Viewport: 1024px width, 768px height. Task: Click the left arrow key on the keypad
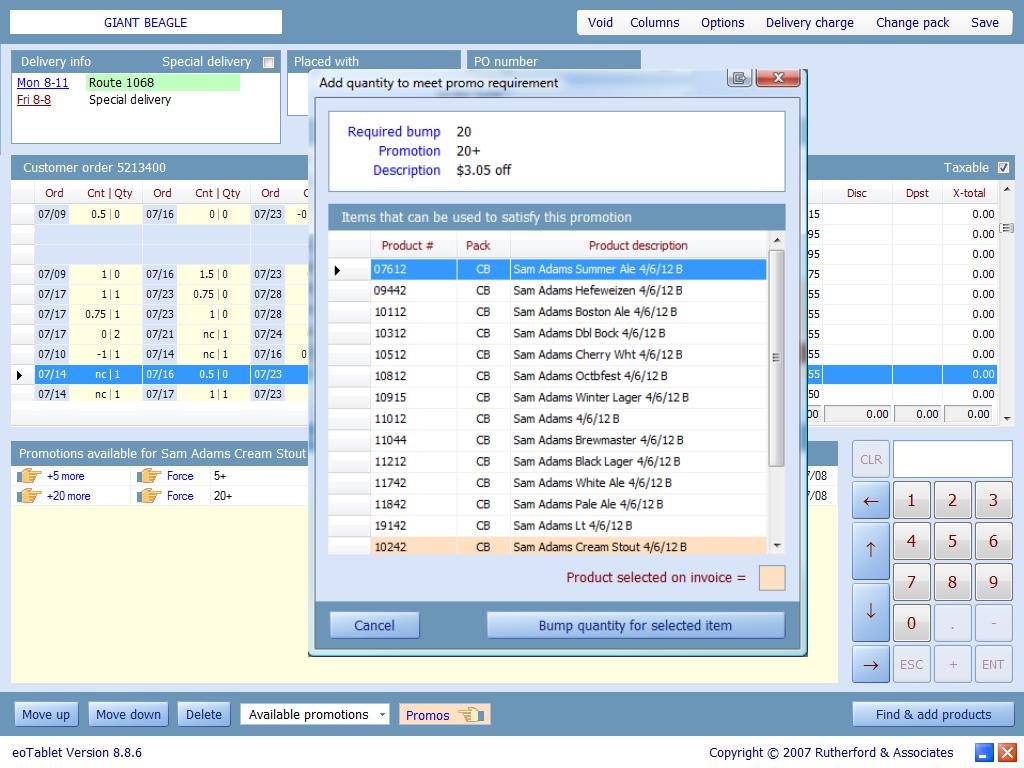click(871, 501)
